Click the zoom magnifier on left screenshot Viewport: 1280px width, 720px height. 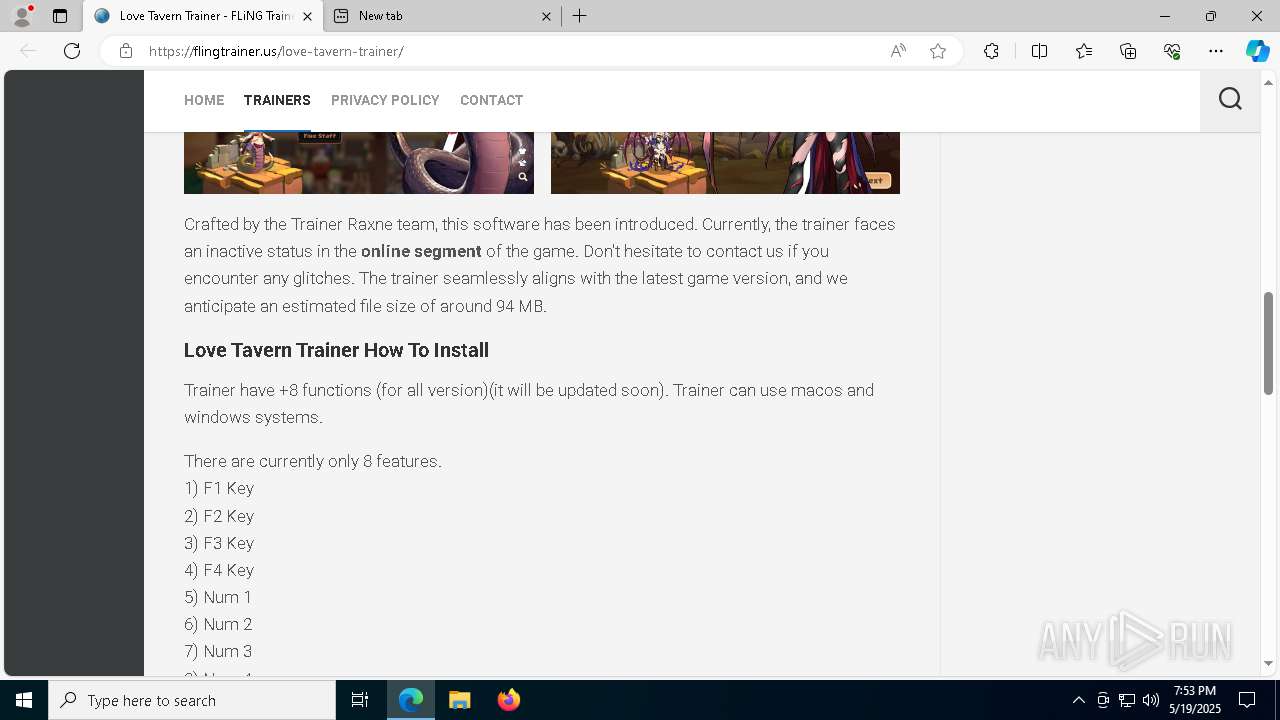[x=522, y=177]
